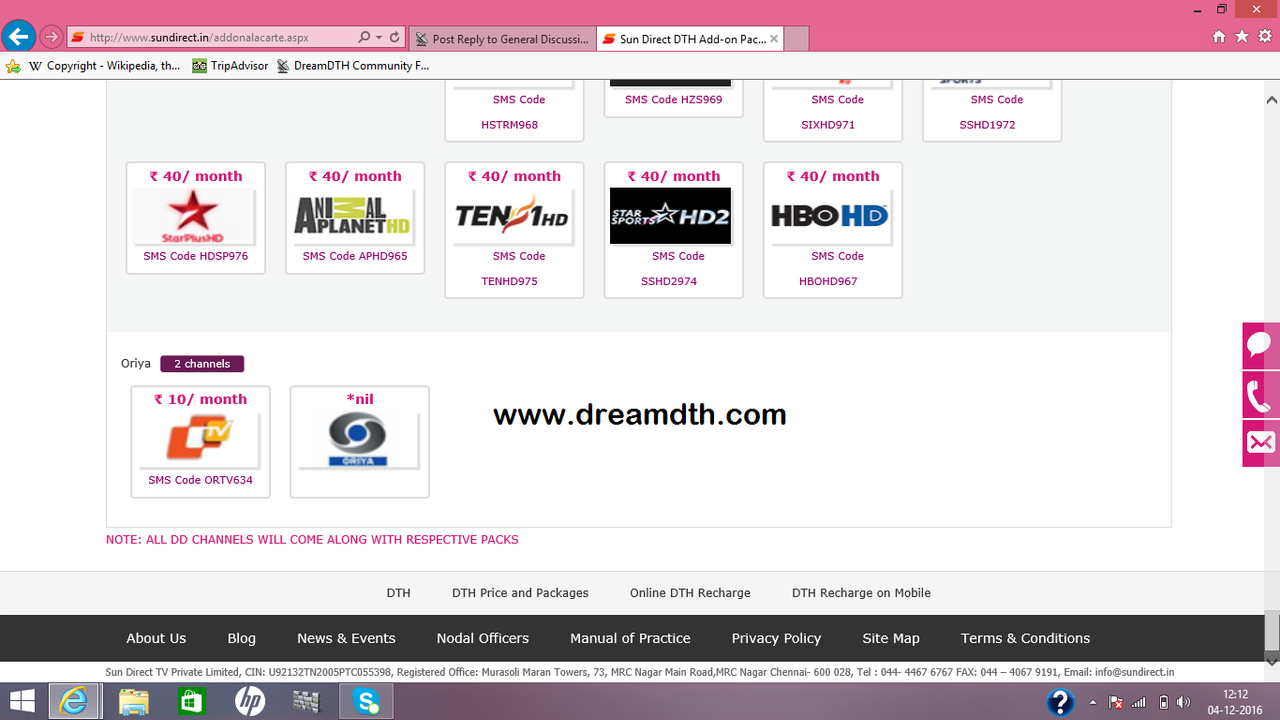This screenshot has height=720, width=1280.
Task: Click the Odisha TV channel logo
Action: 199,440
